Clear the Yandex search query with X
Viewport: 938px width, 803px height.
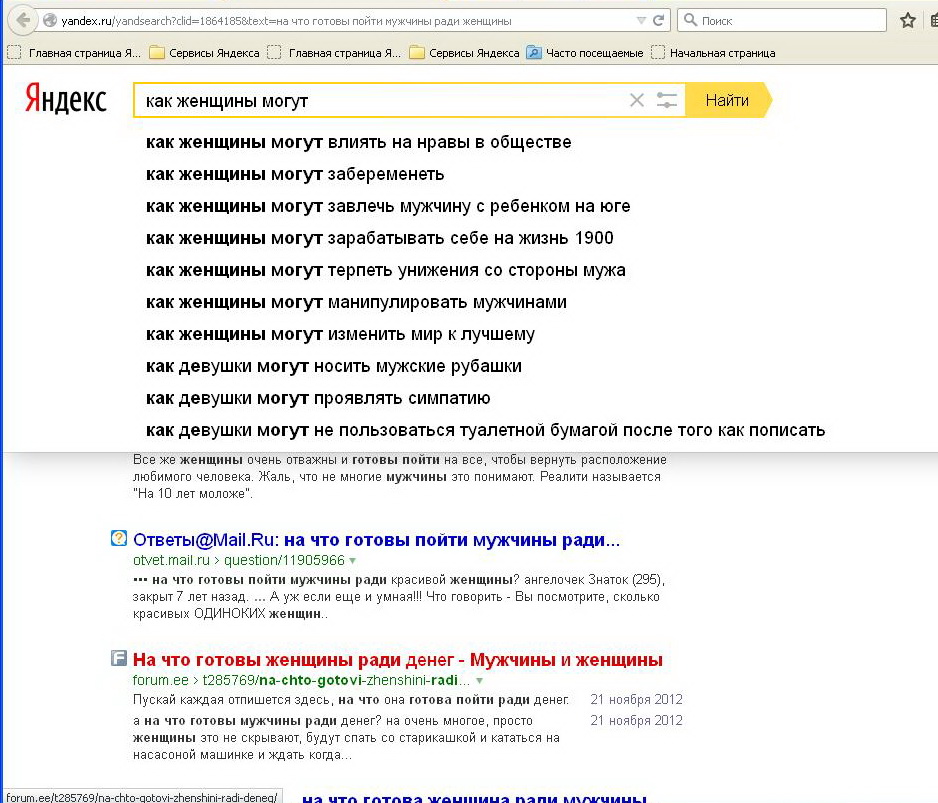coord(637,100)
